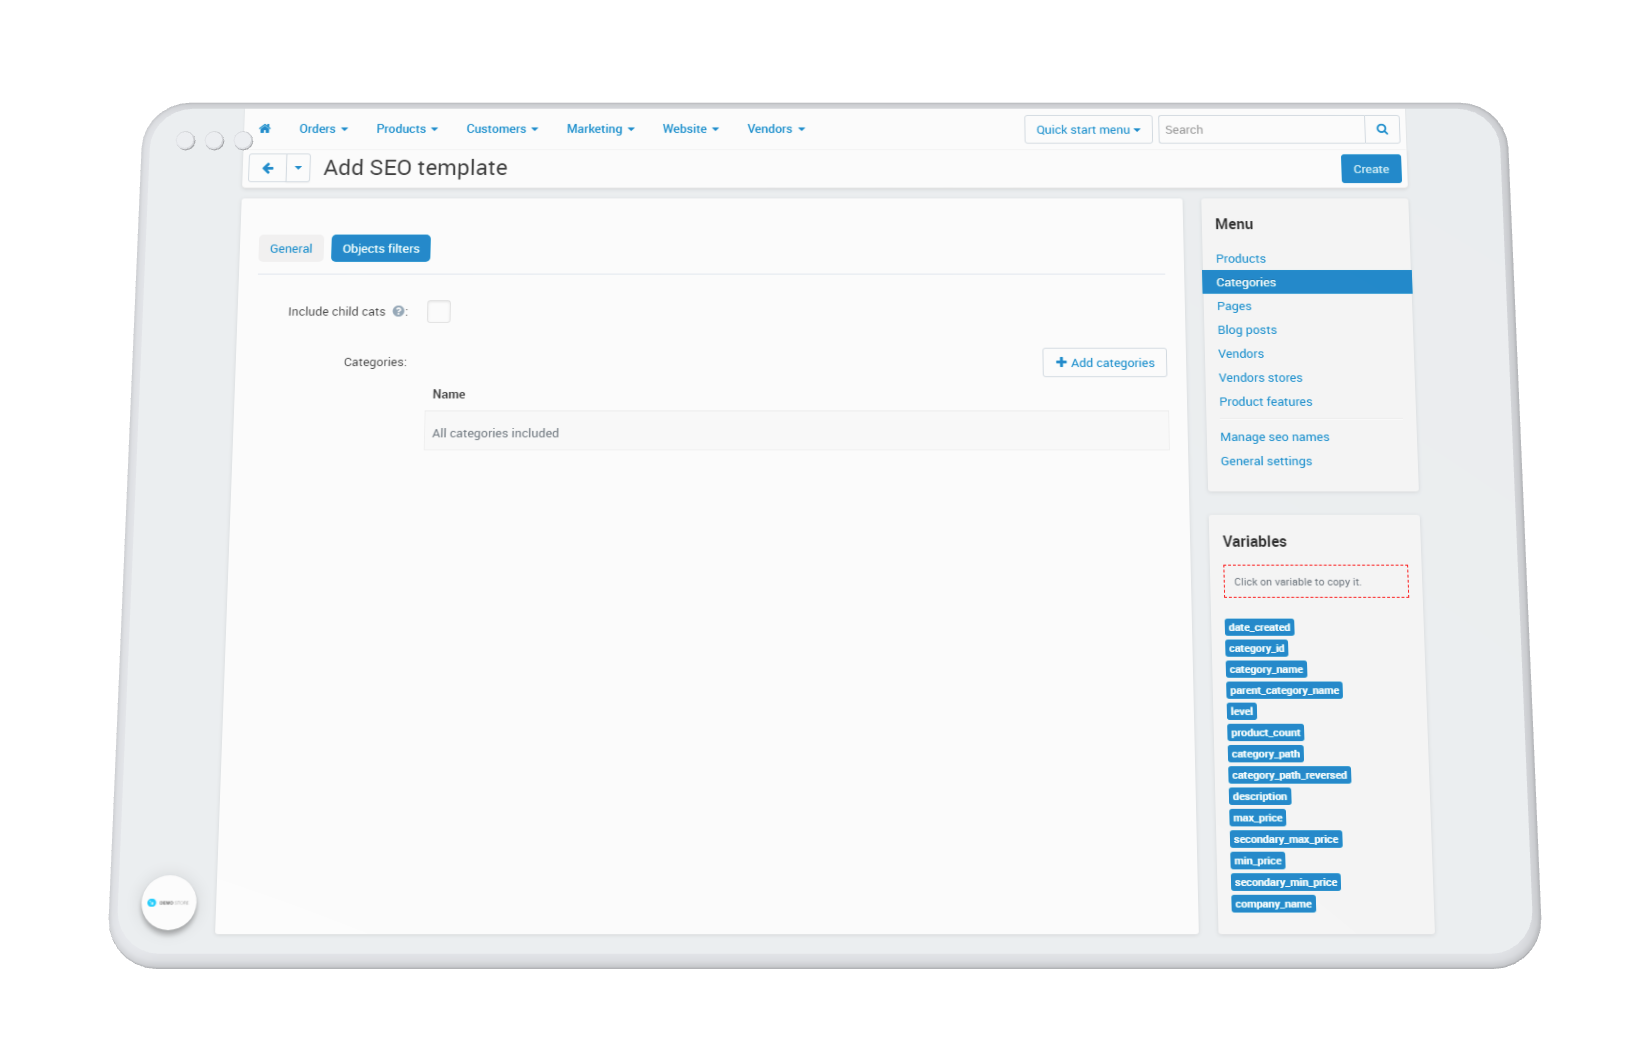Viewport: 1650px width, 1050px height.
Task: Open Product features in the side Menu
Action: click(x=1266, y=402)
